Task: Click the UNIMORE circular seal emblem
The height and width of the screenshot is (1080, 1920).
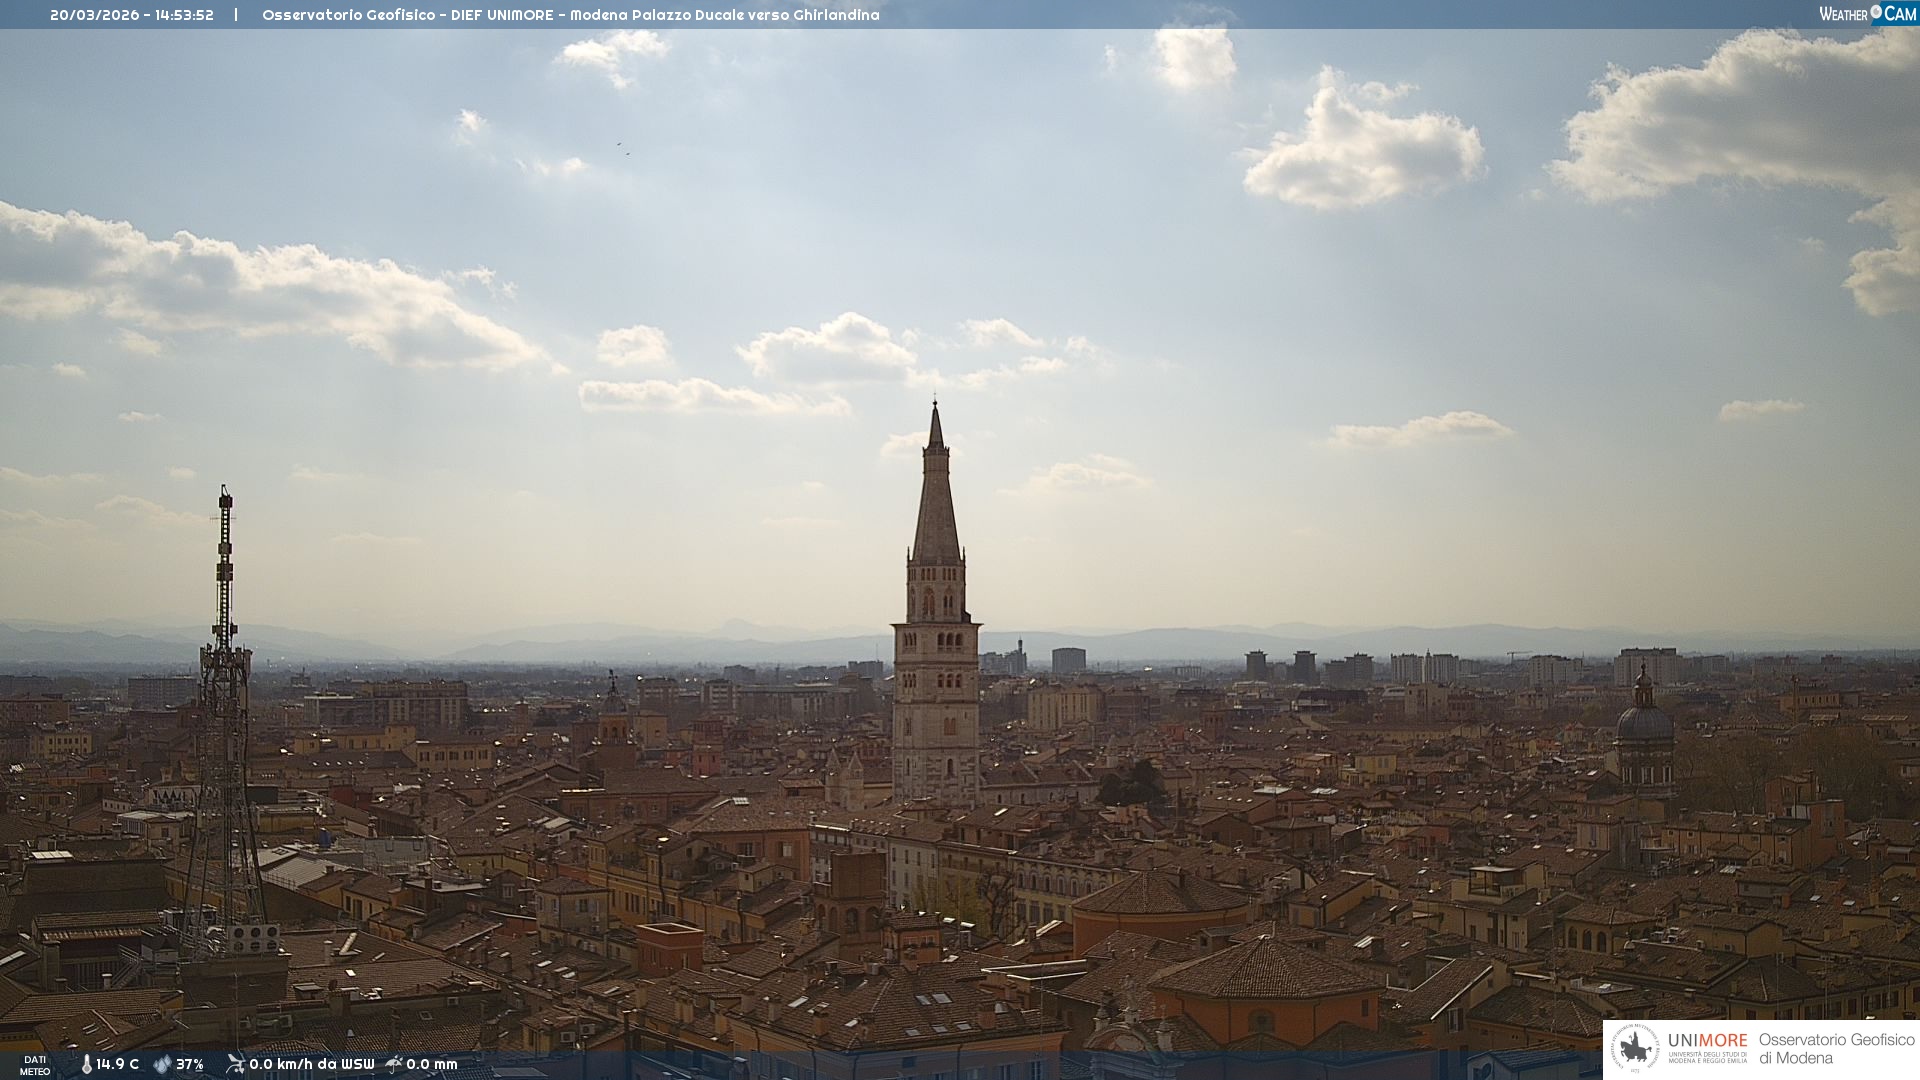Action: tap(1635, 1048)
